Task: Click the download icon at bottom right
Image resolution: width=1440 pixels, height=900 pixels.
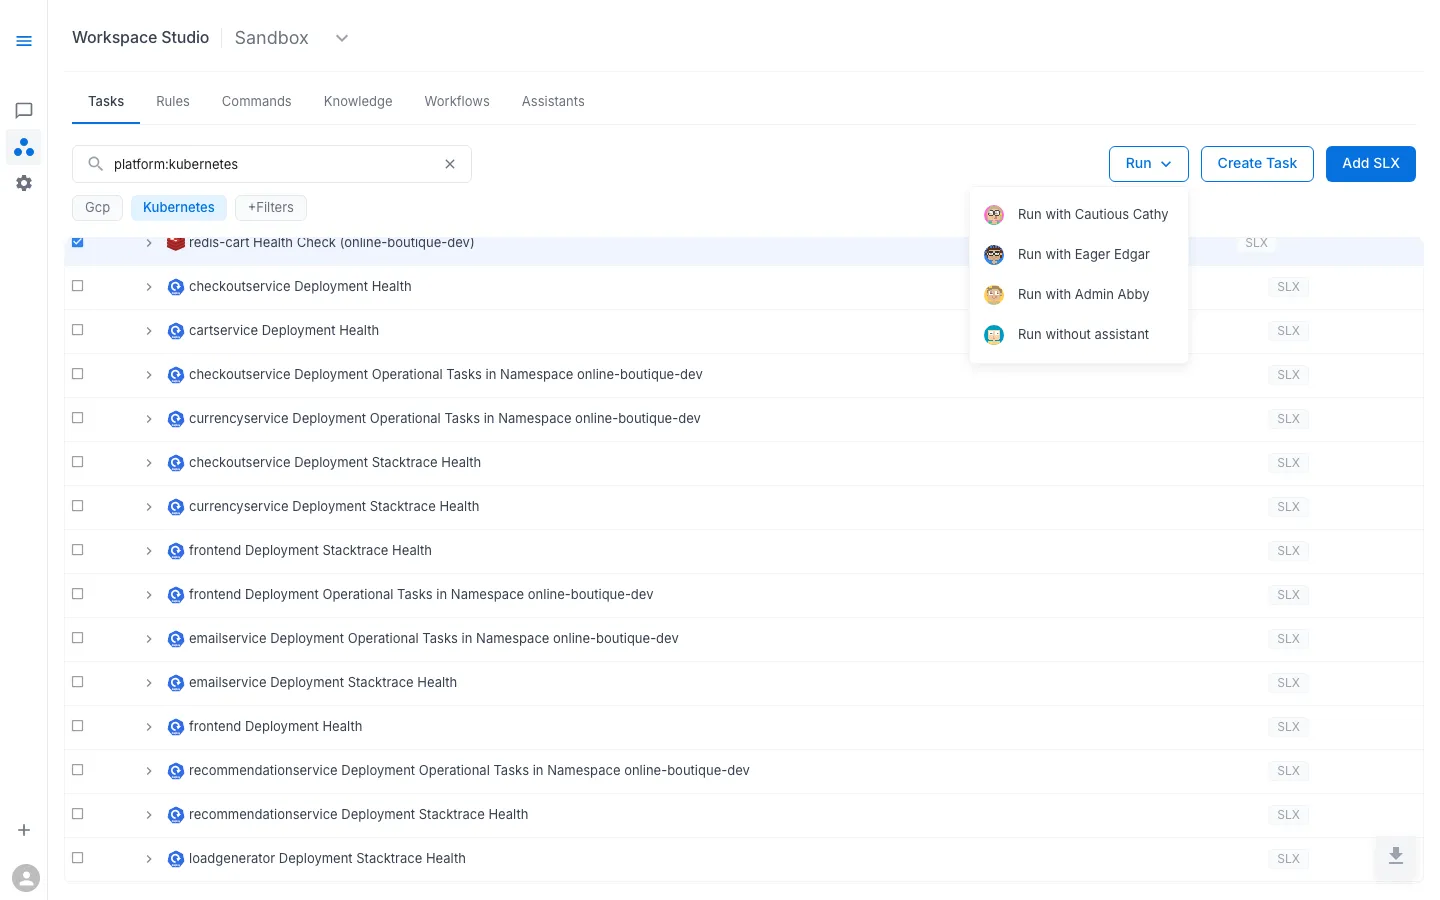Action: click(x=1395, y=857)
